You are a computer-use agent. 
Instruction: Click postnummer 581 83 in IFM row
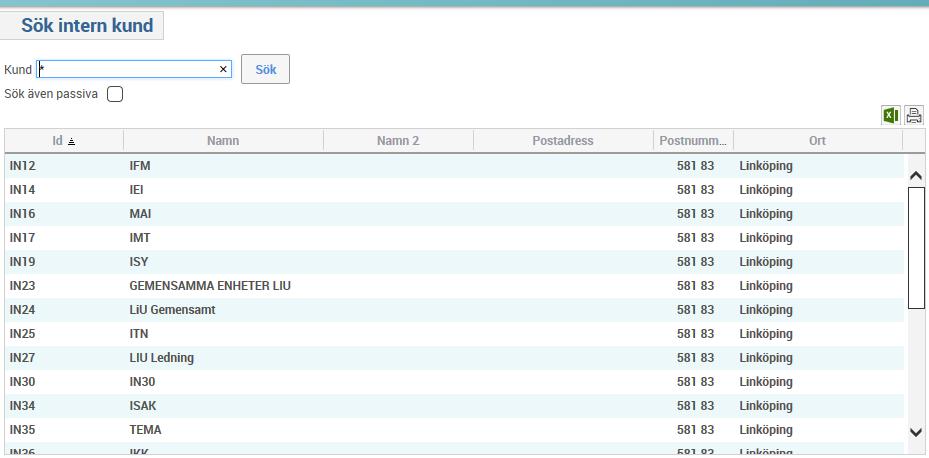tap(696, 166)
